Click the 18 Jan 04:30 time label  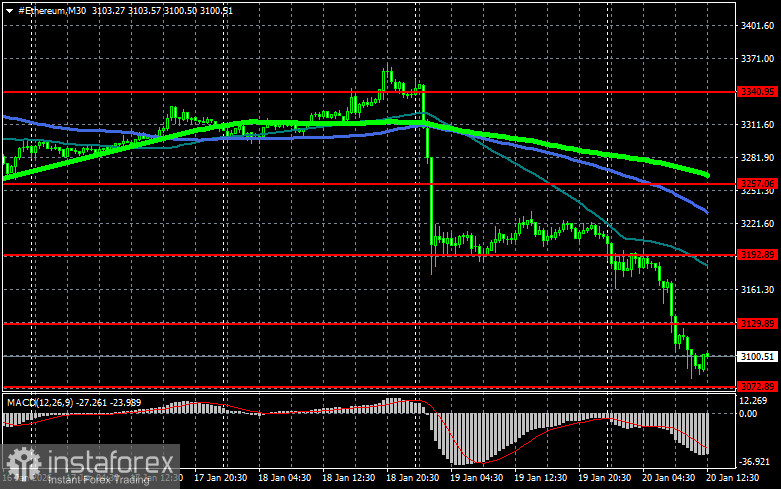pos(284,478)
